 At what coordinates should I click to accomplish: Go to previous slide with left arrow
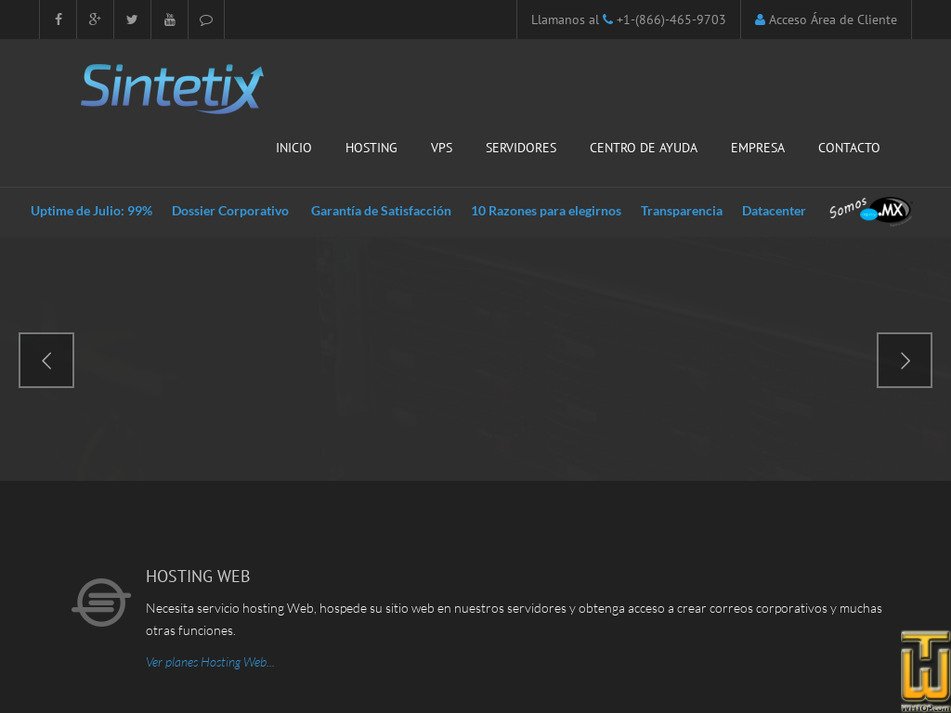[46, 360]
